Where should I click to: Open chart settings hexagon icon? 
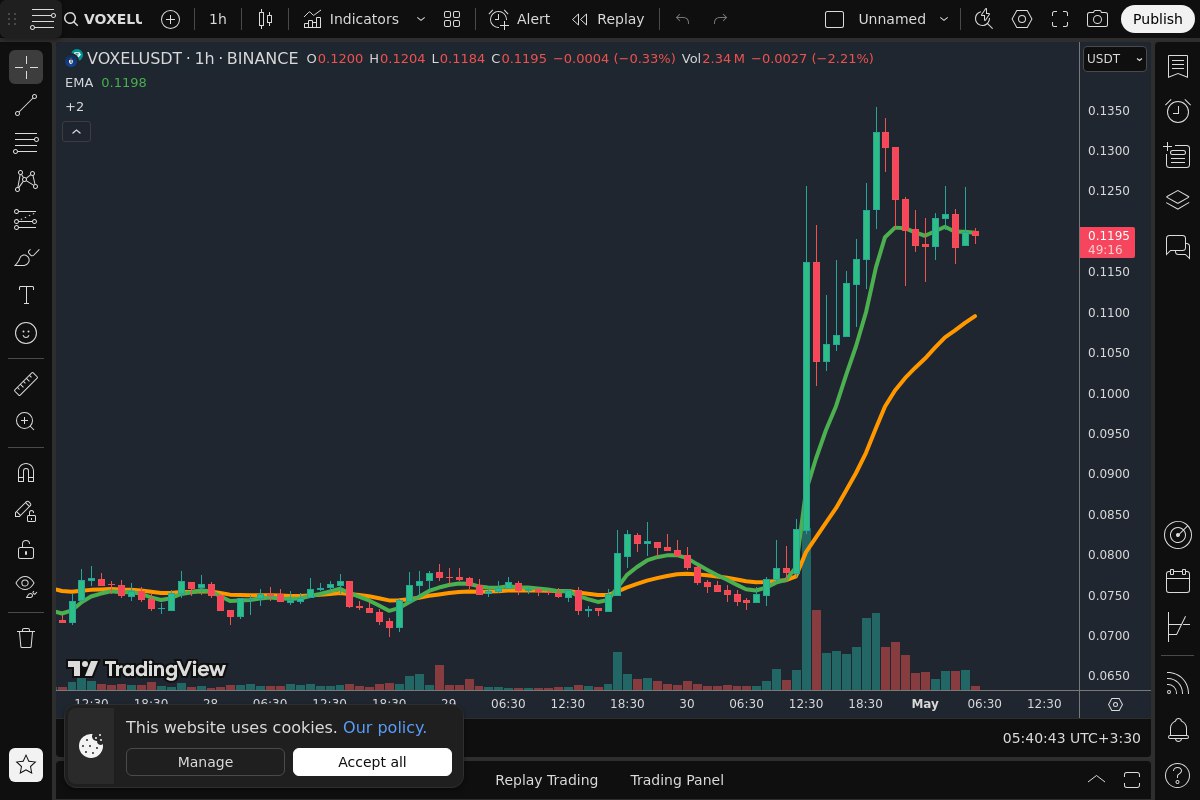1022,19
